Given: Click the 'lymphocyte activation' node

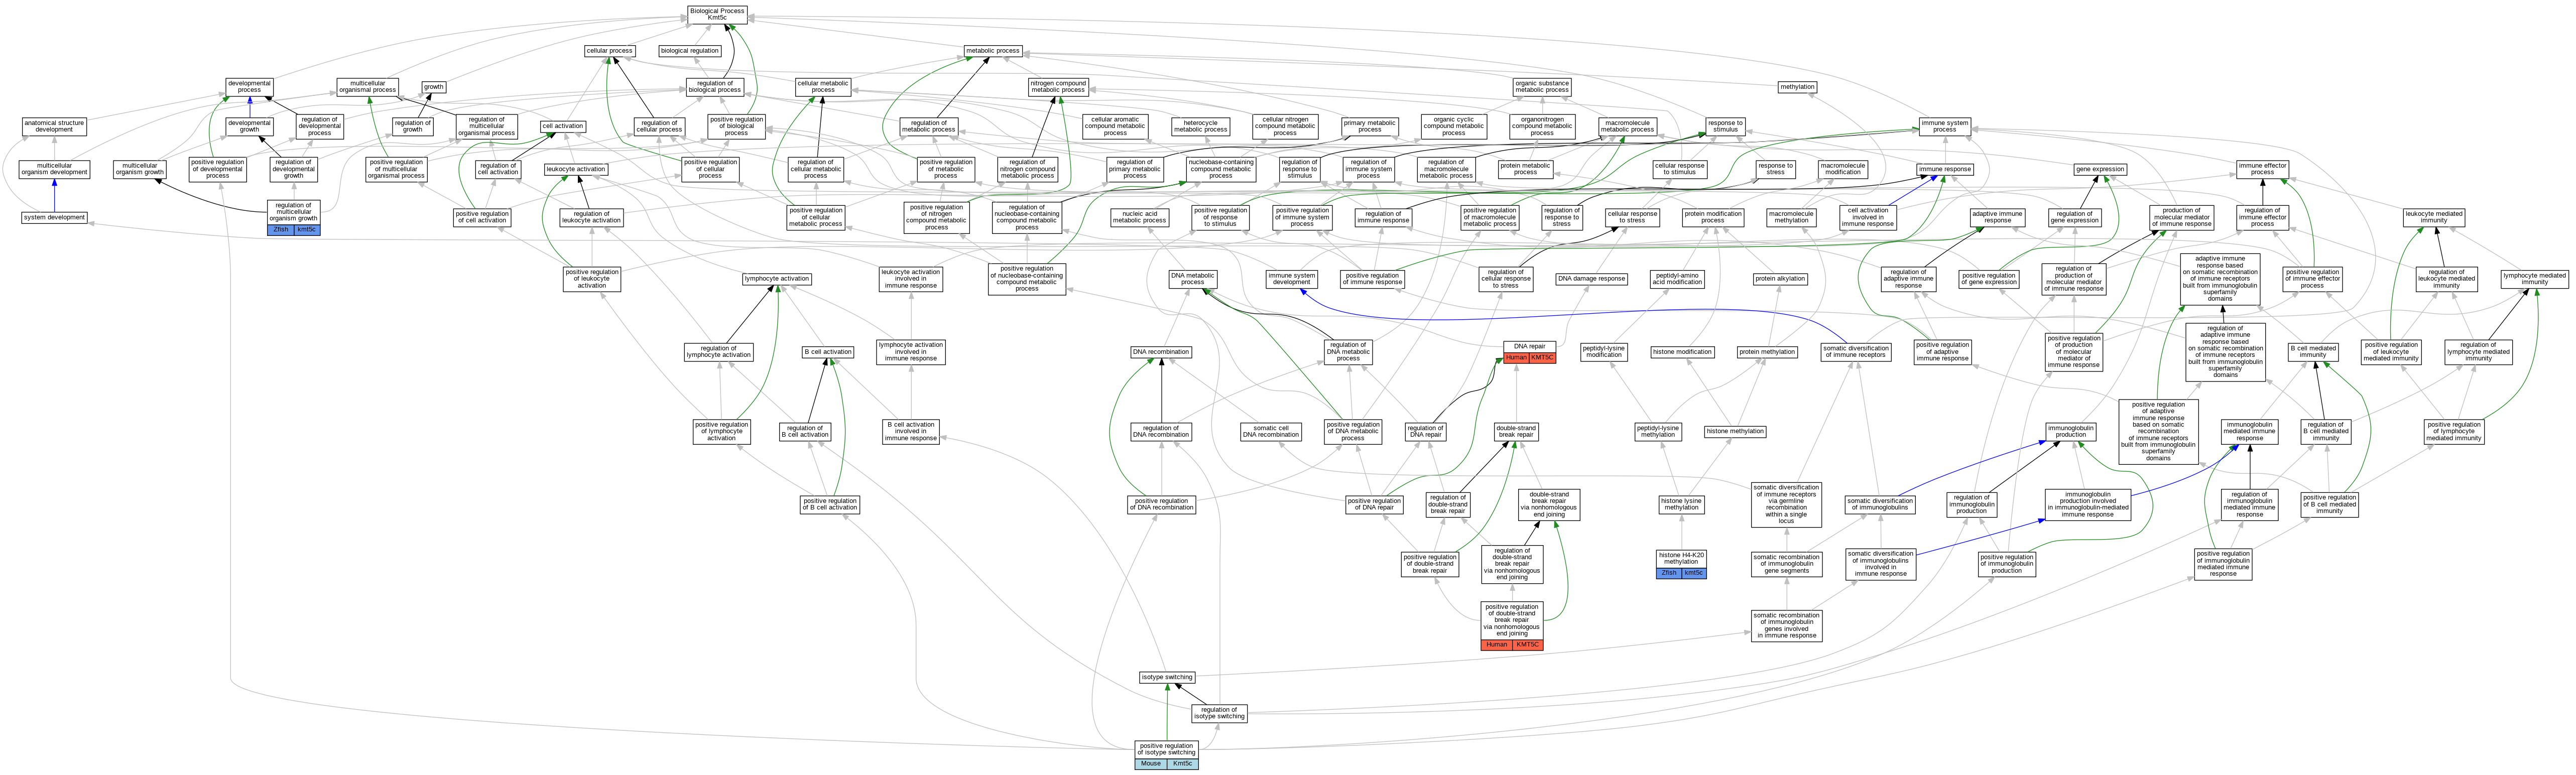Looking at the screenshot, I should click(x=777, y=279).
